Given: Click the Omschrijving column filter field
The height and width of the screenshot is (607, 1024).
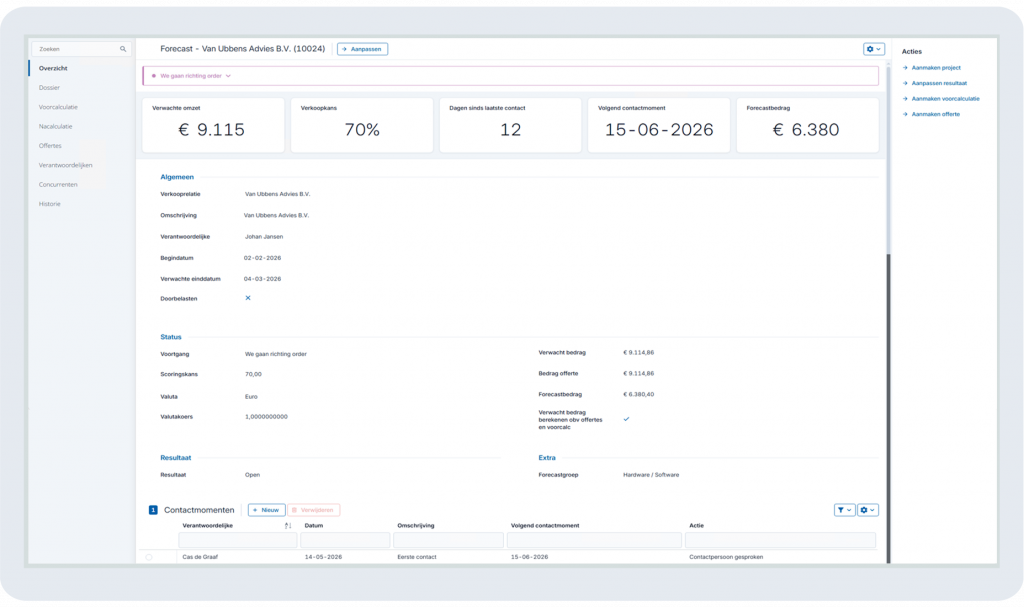Looking at the screenshot, I should point(448,540).
